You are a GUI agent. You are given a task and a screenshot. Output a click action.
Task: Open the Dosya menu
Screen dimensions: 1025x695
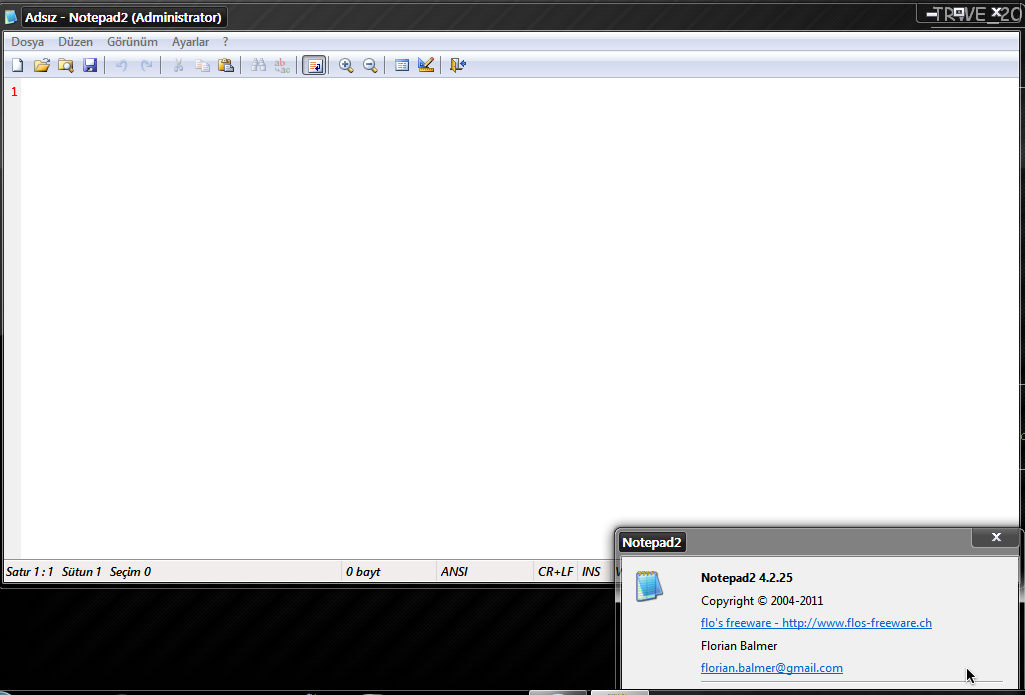coord(27,42)
